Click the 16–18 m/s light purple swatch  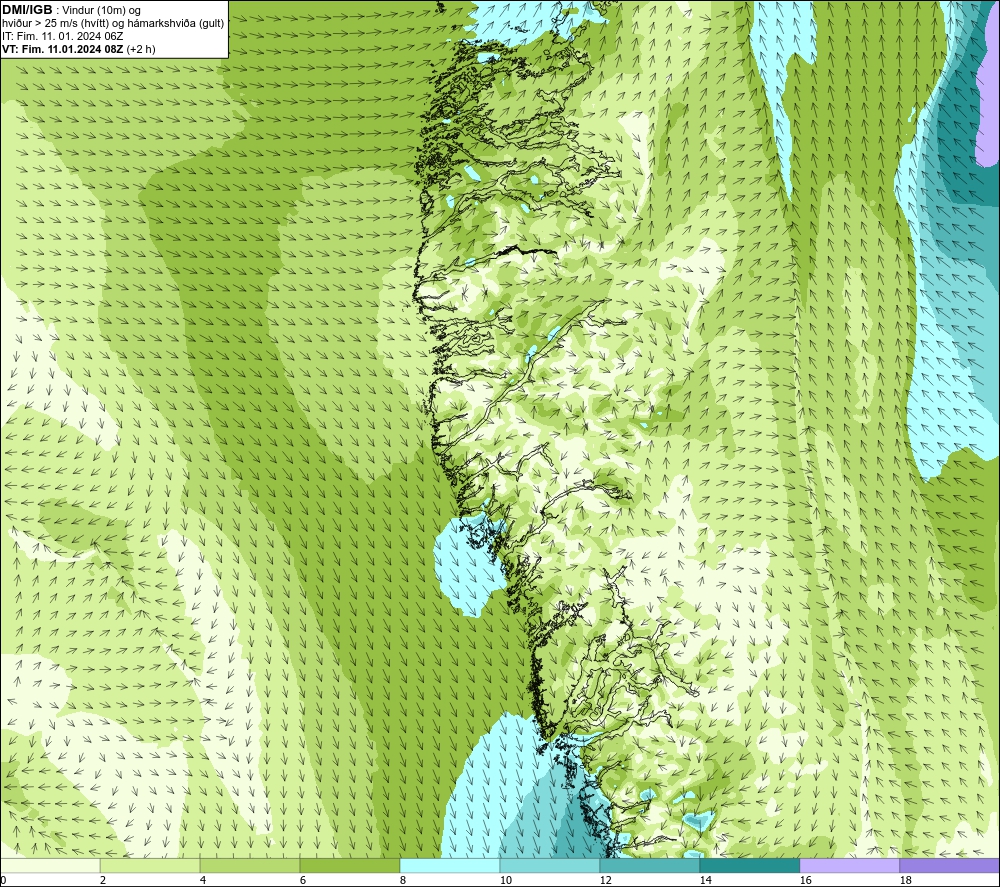849,865
